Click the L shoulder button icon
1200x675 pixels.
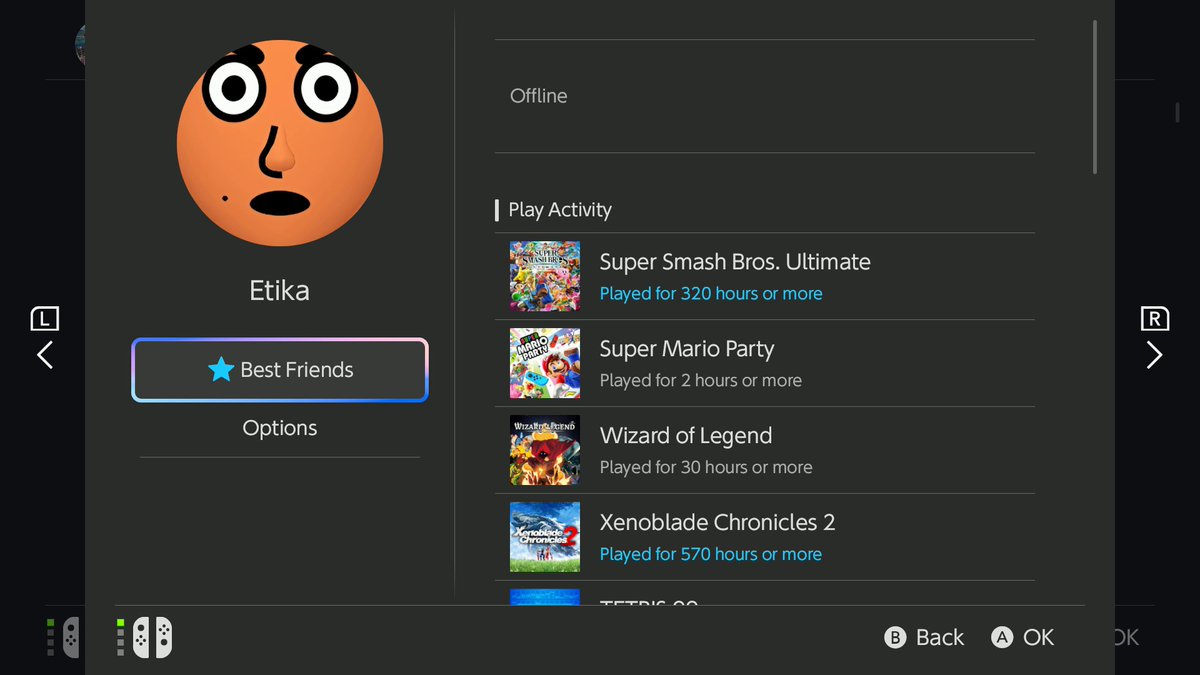point(45,319)
